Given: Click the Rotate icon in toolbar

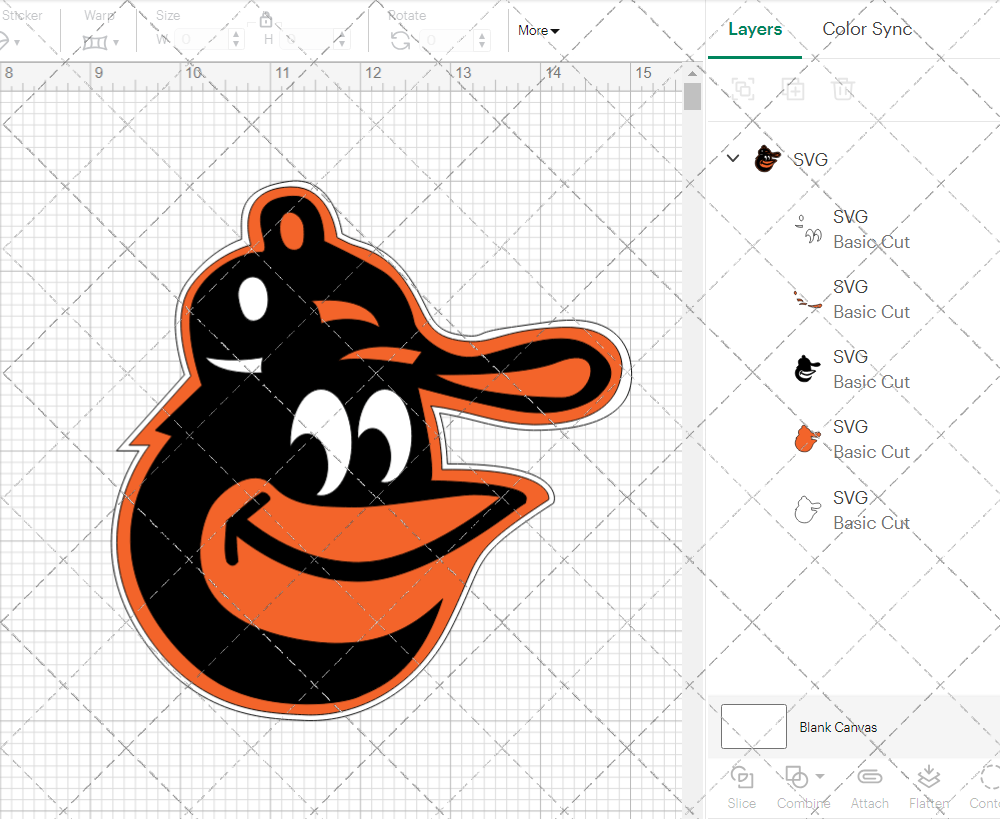Looking at the screenshot, I should (400, 40).
